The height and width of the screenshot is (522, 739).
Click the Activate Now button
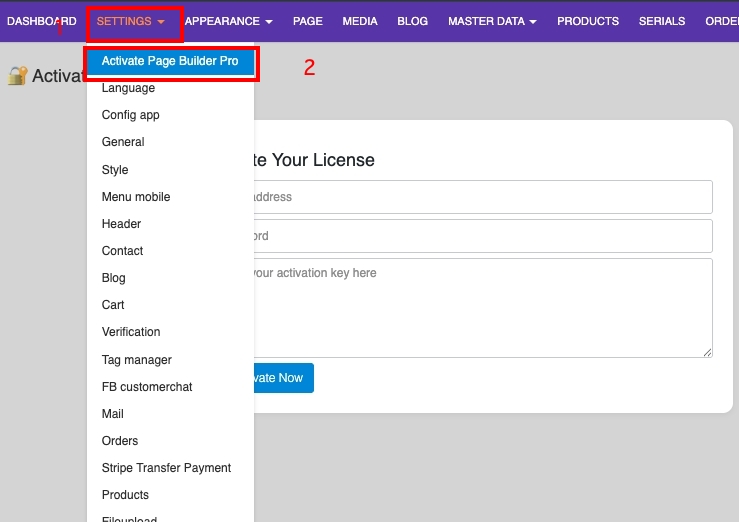coord(282,378)
